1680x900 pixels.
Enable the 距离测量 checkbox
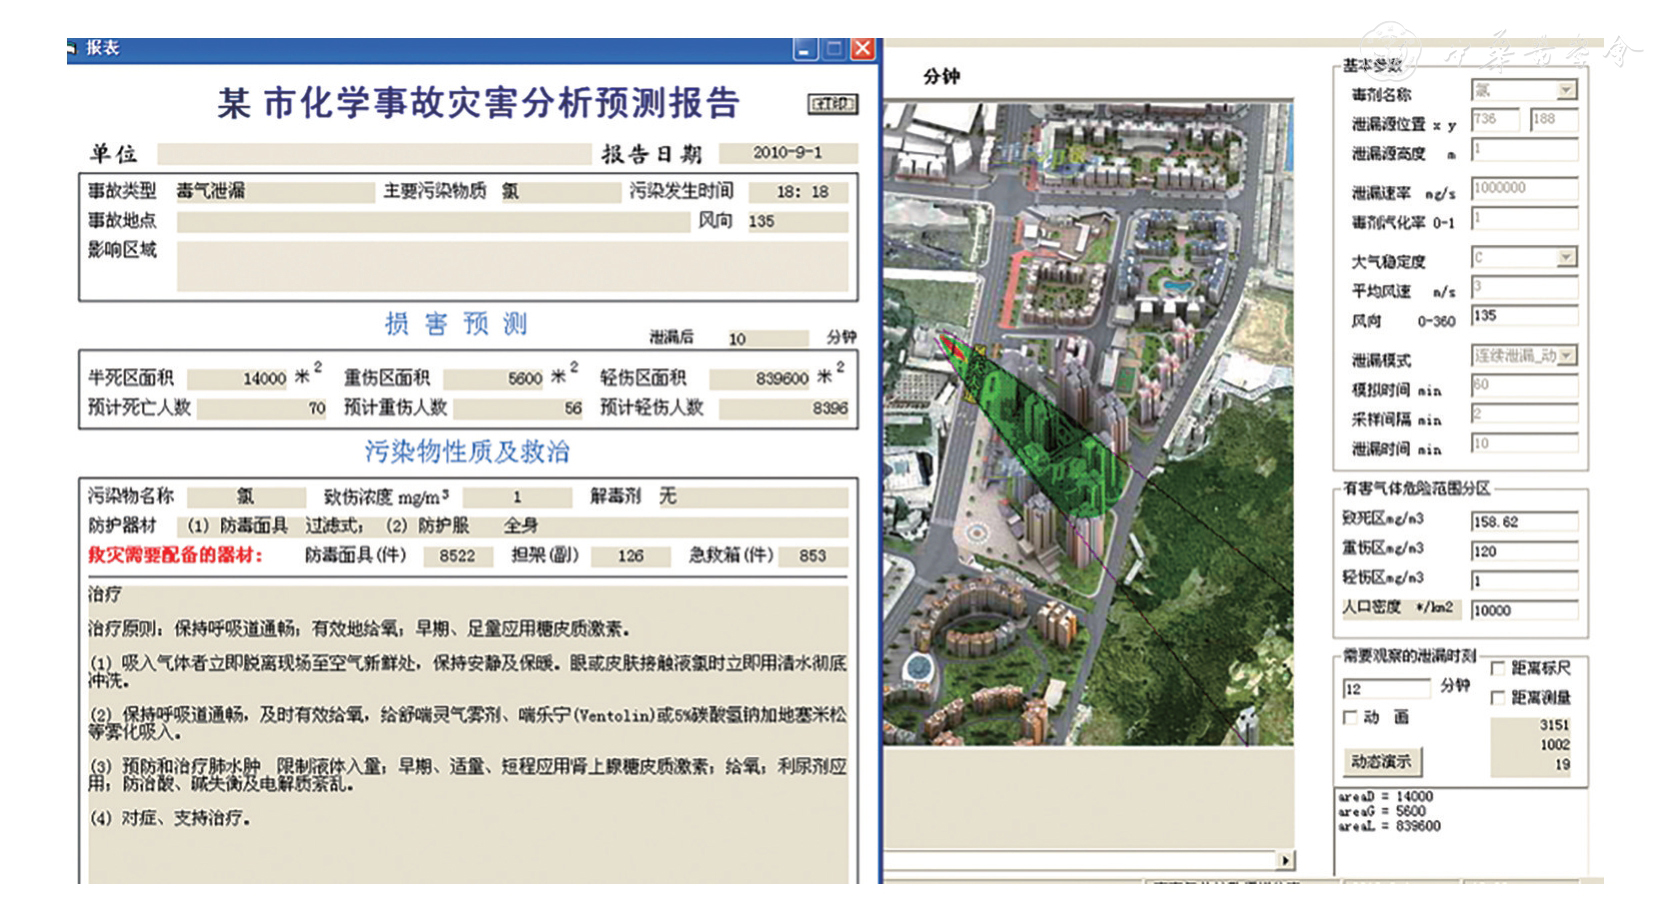1498,698
